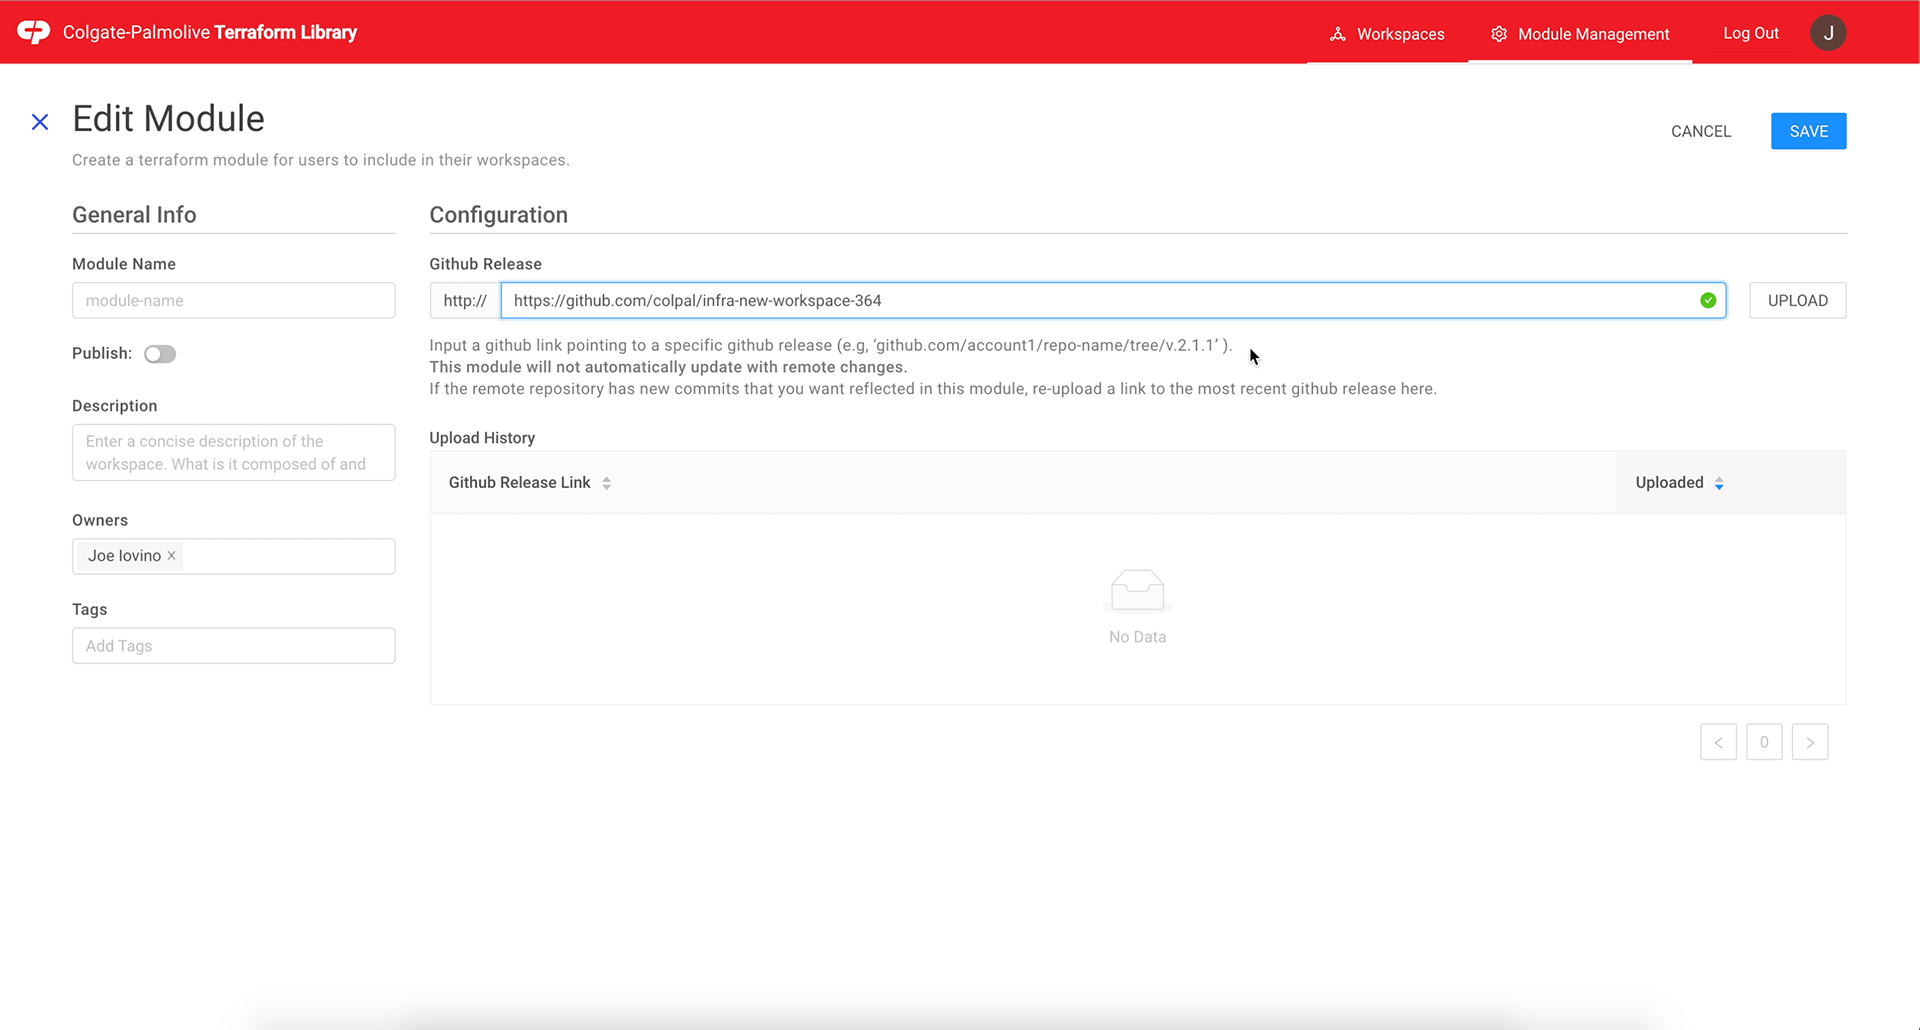
Task: Click the Colgate-Palmolive Terraform Library title
Action: pos(210,32)
